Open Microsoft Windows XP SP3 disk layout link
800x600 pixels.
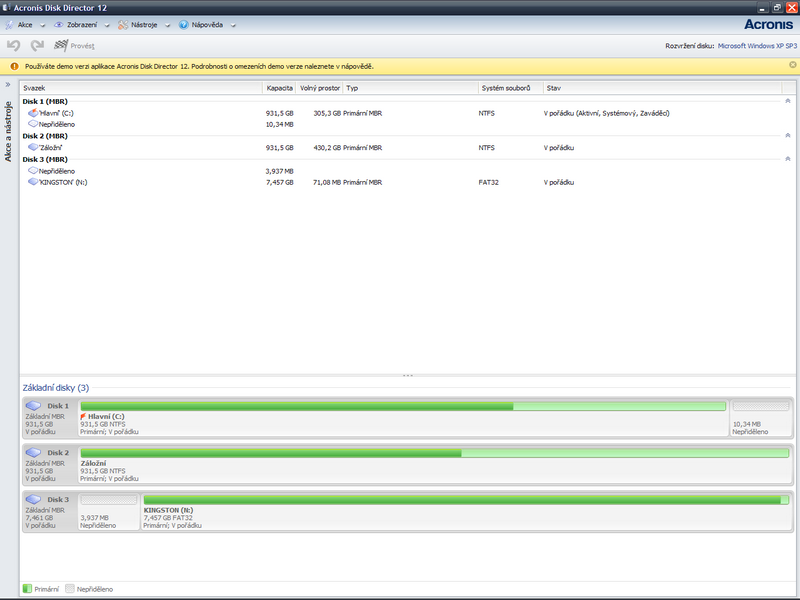click(757, 46)
